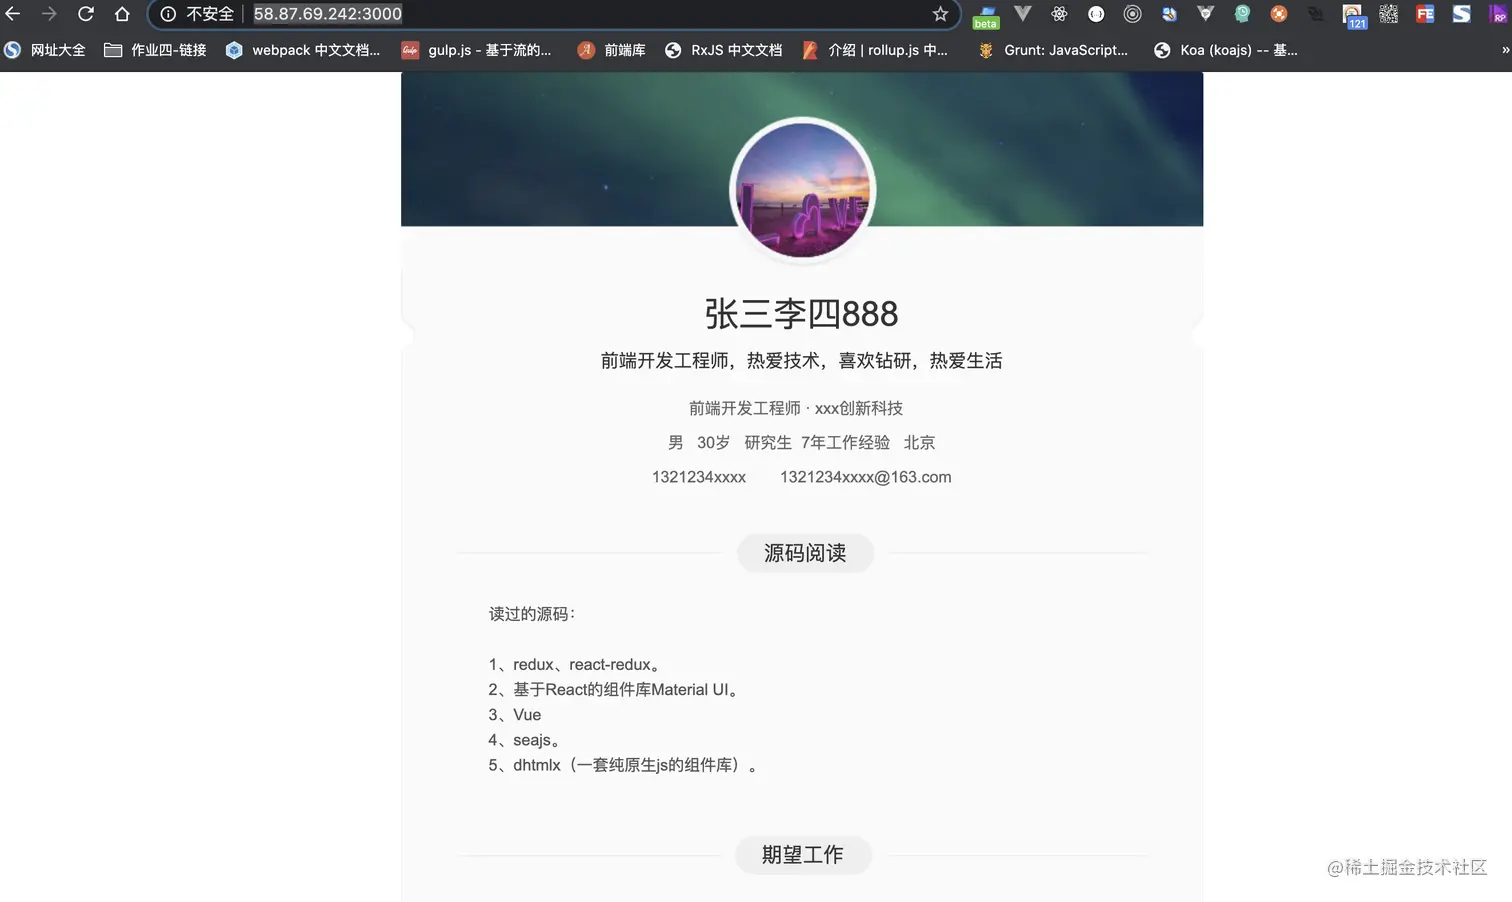Viewport: 1512px width, 902px height.
Task: Go back to the previous page
Action: [13, 14]
